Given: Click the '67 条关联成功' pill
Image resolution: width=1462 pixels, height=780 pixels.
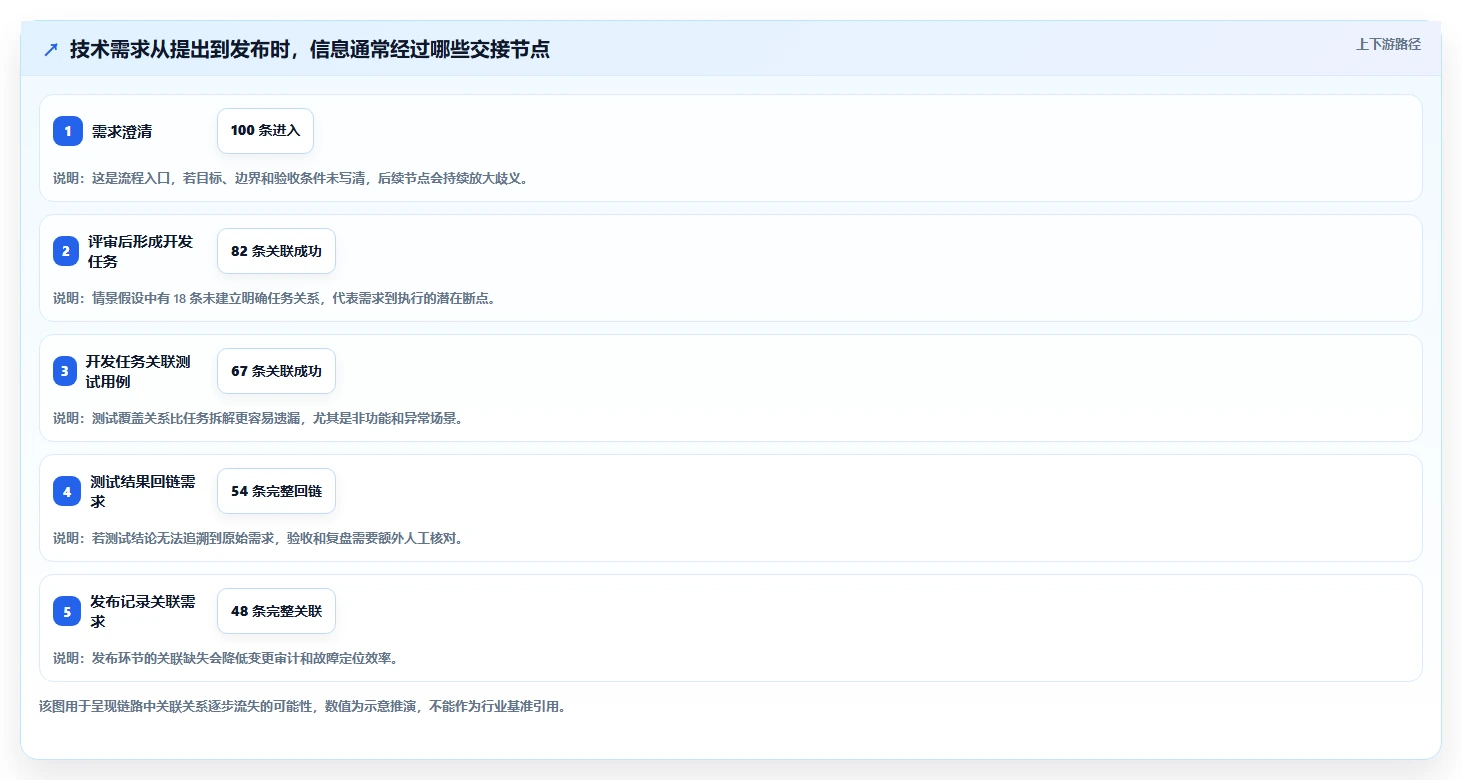Looking at the screenshot, I should click(276, 371).
